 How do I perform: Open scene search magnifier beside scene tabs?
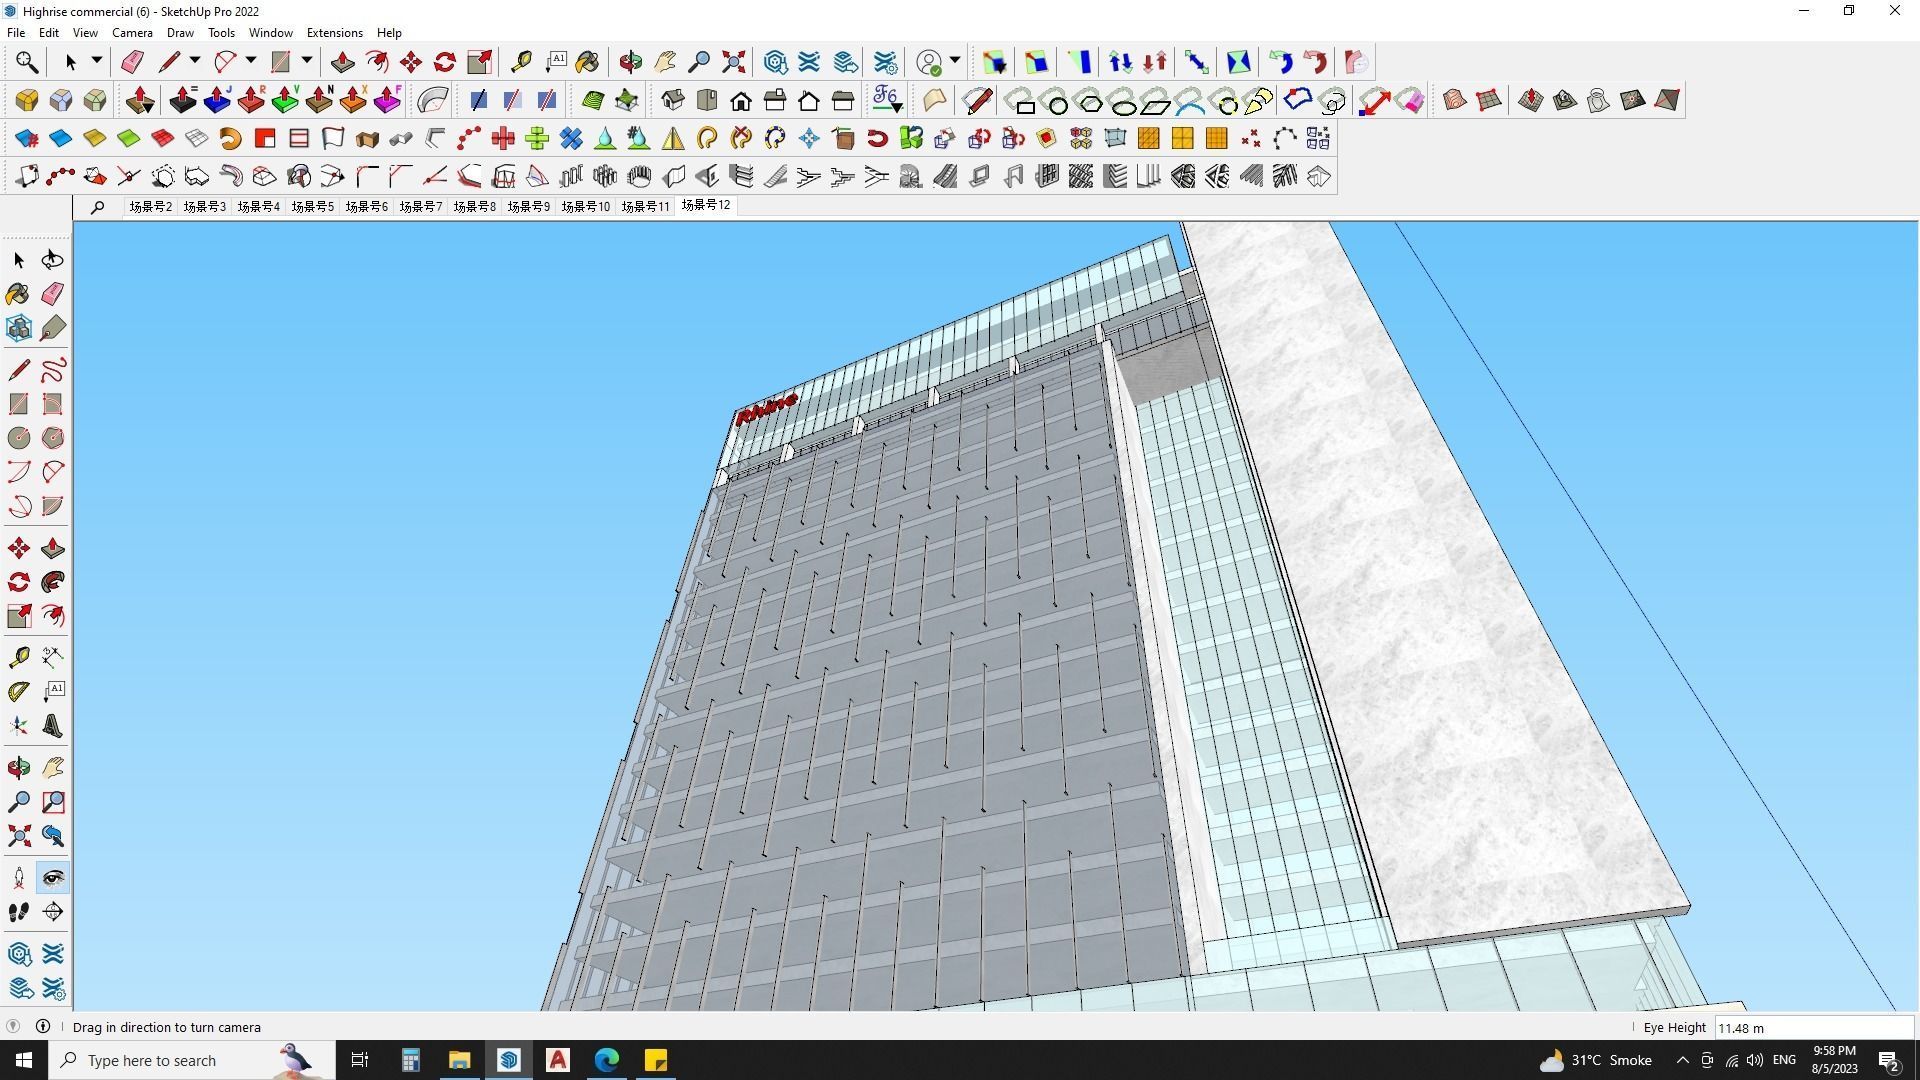click(x=98, y=207)
